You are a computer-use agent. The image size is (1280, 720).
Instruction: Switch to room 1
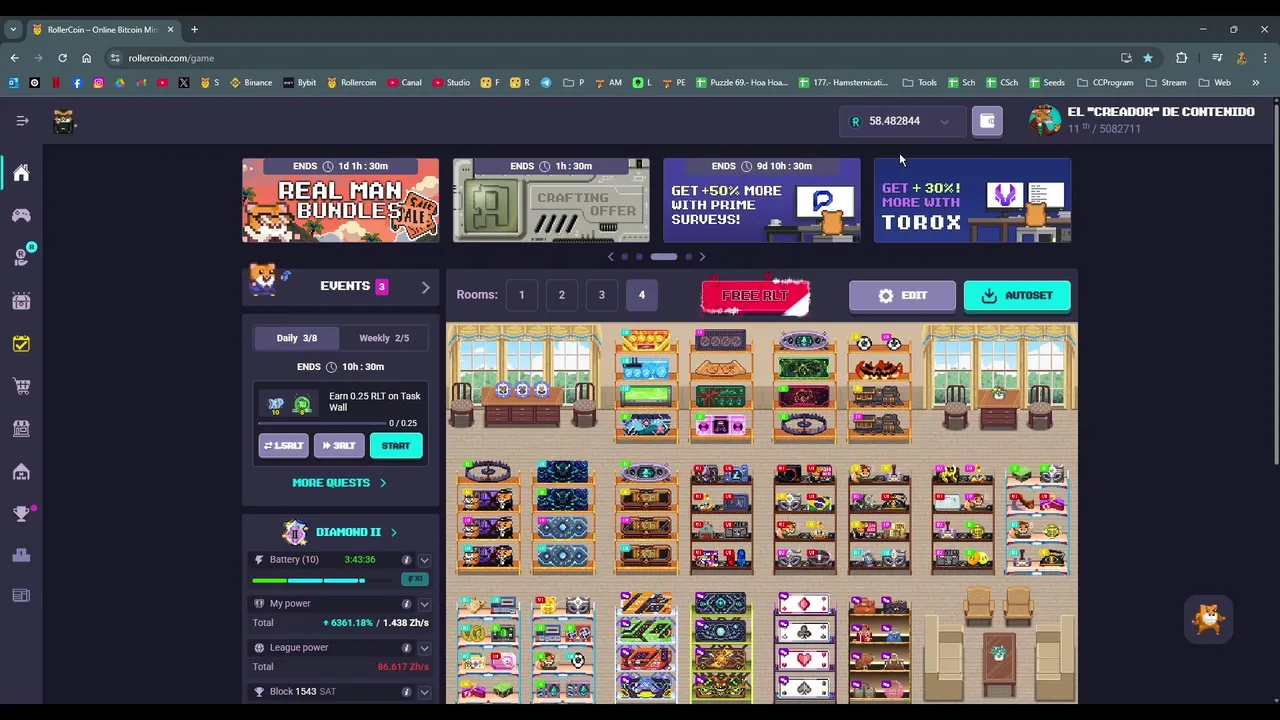[x=521, y=295]
